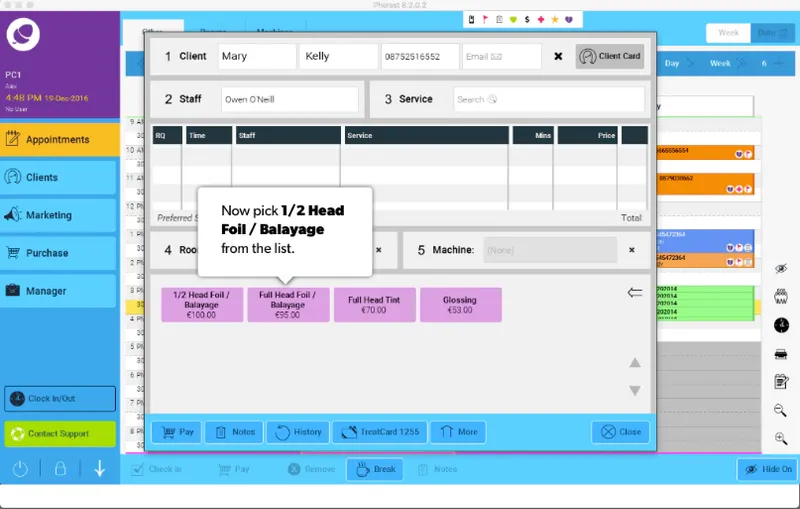Click the dollar sign legend icon
Screen dimensions: 800x509
527,19
